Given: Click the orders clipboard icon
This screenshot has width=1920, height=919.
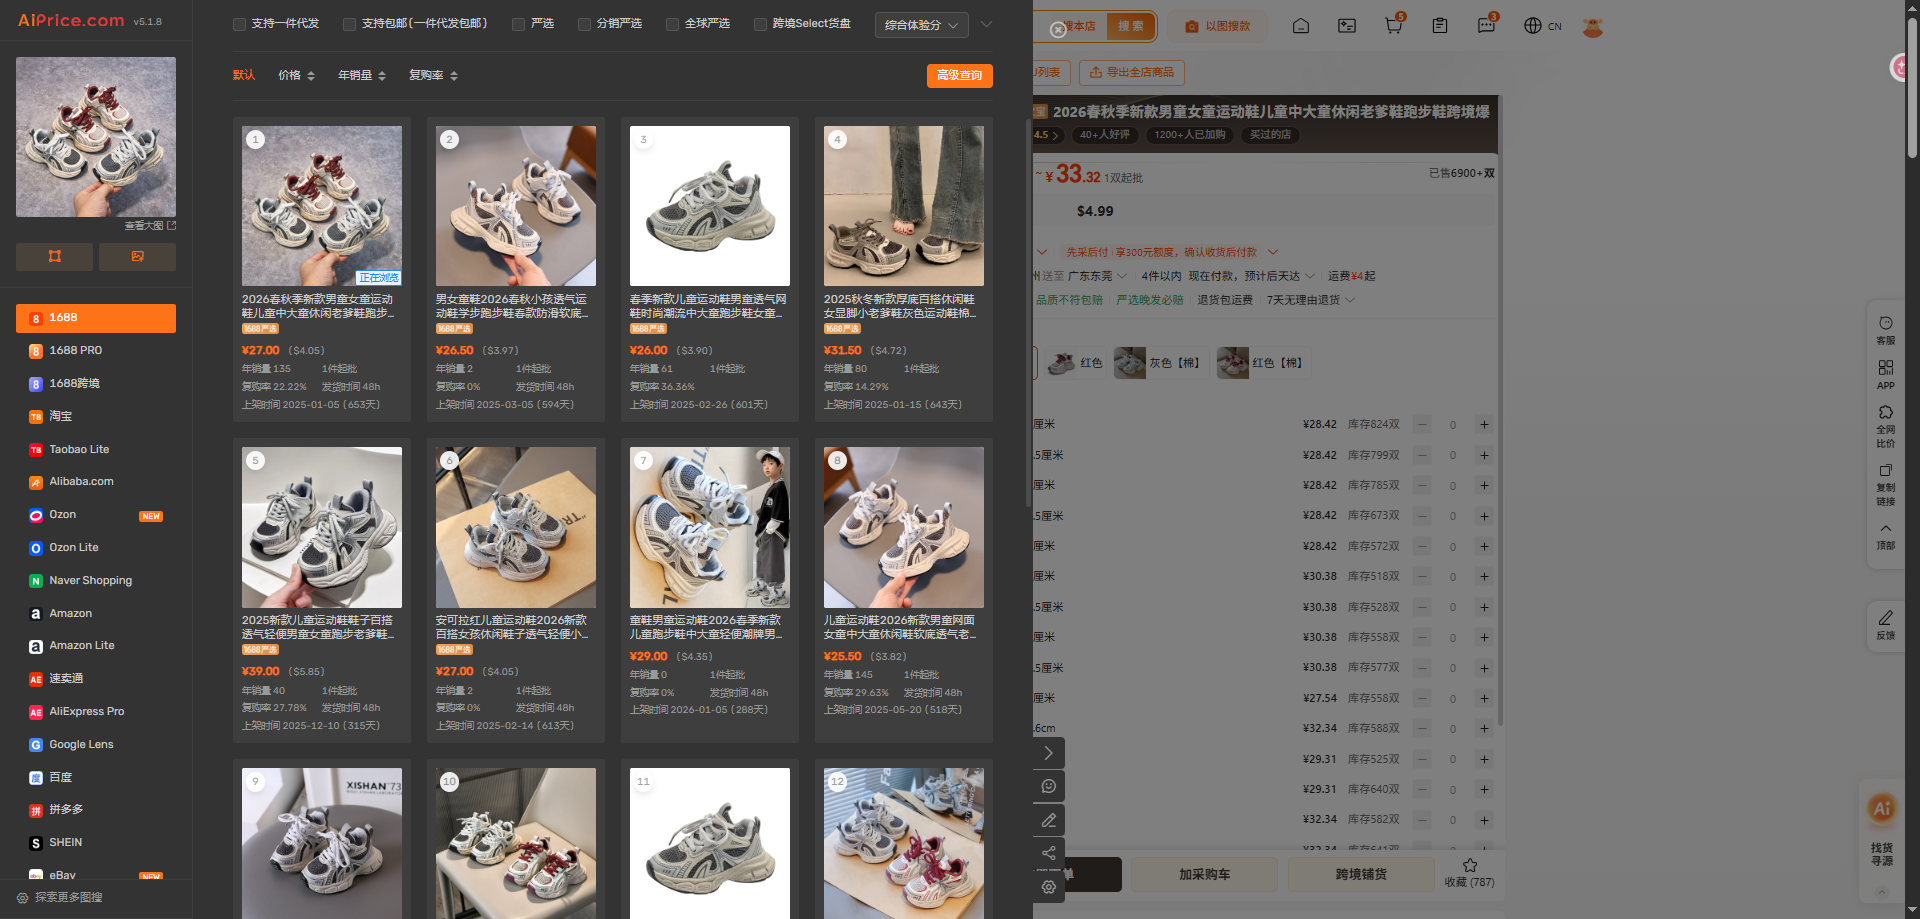Looking at the screenshot, I should pyautogui.click(x=1440, y=26).
